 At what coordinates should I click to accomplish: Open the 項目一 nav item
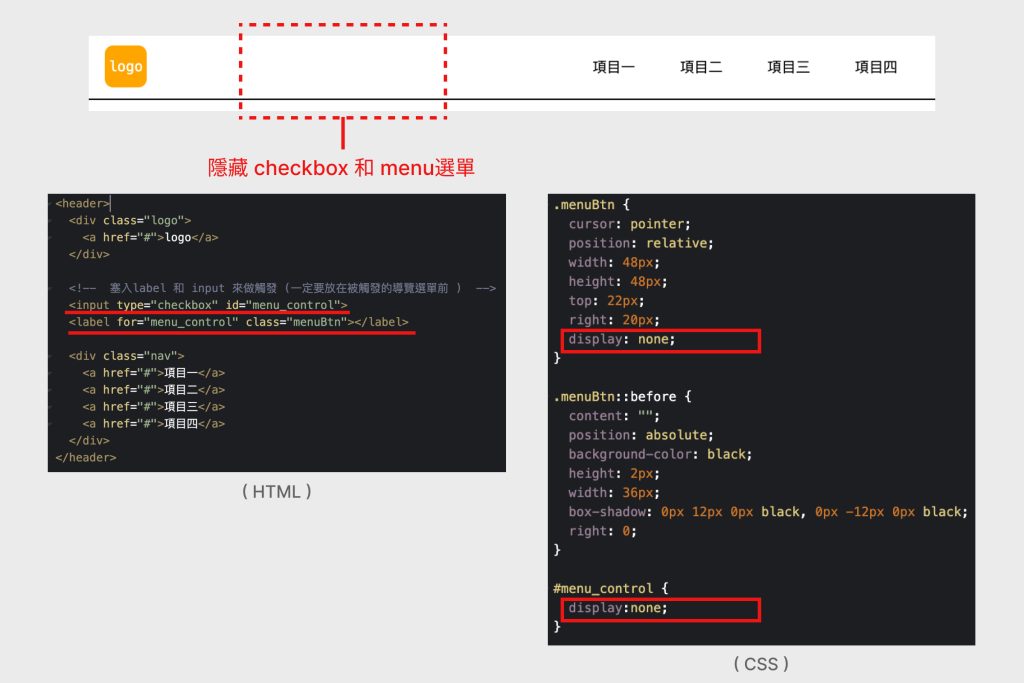[x=613, y=67]
